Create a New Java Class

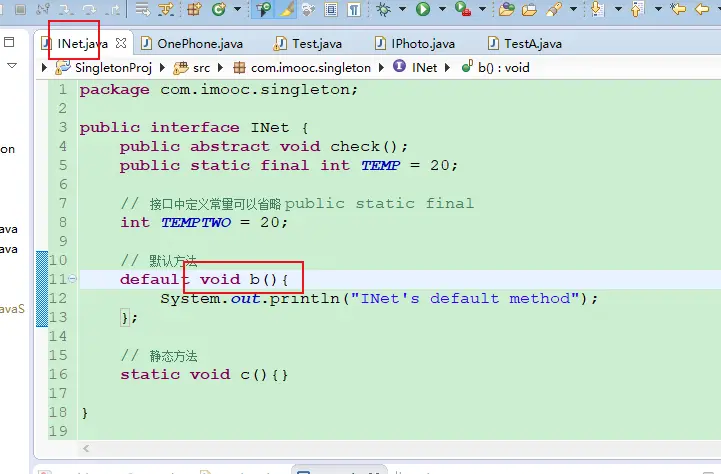(x=219, y=9)
